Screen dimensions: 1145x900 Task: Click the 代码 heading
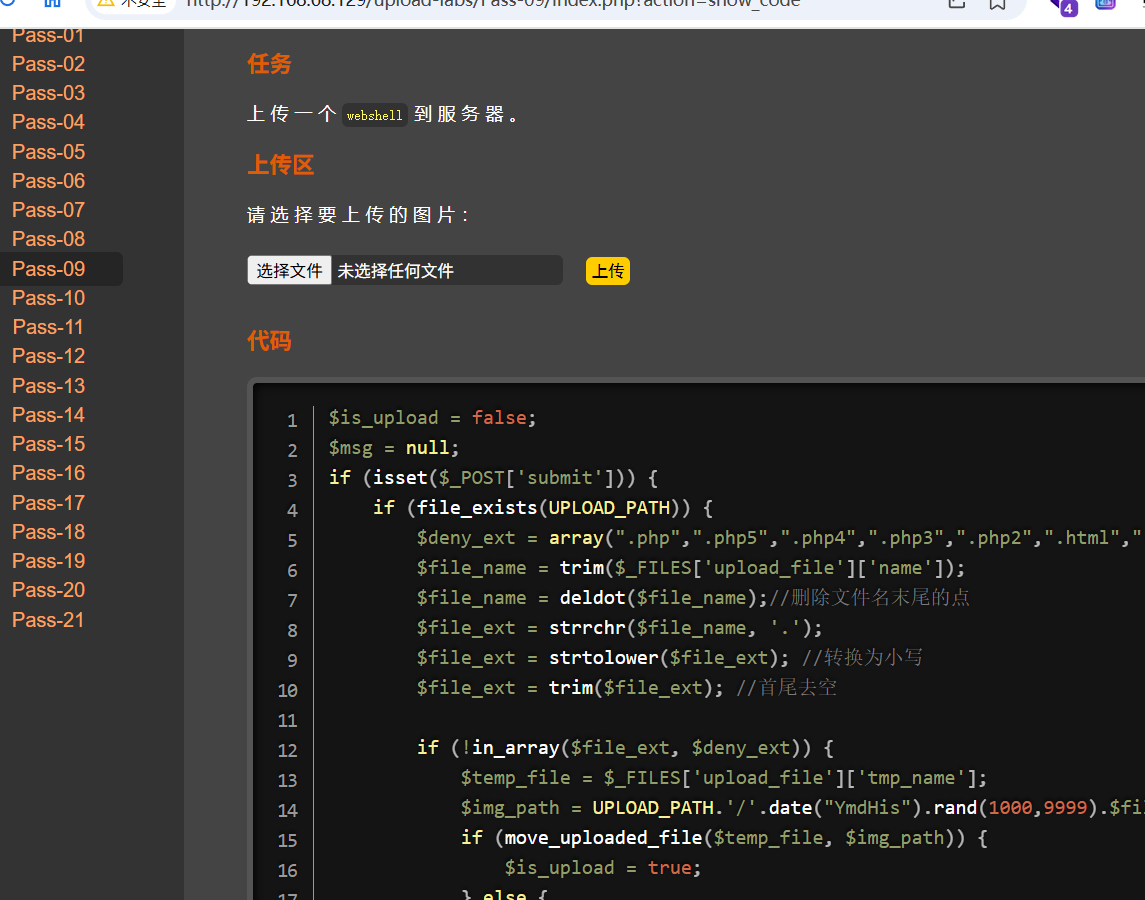(269, 340)
